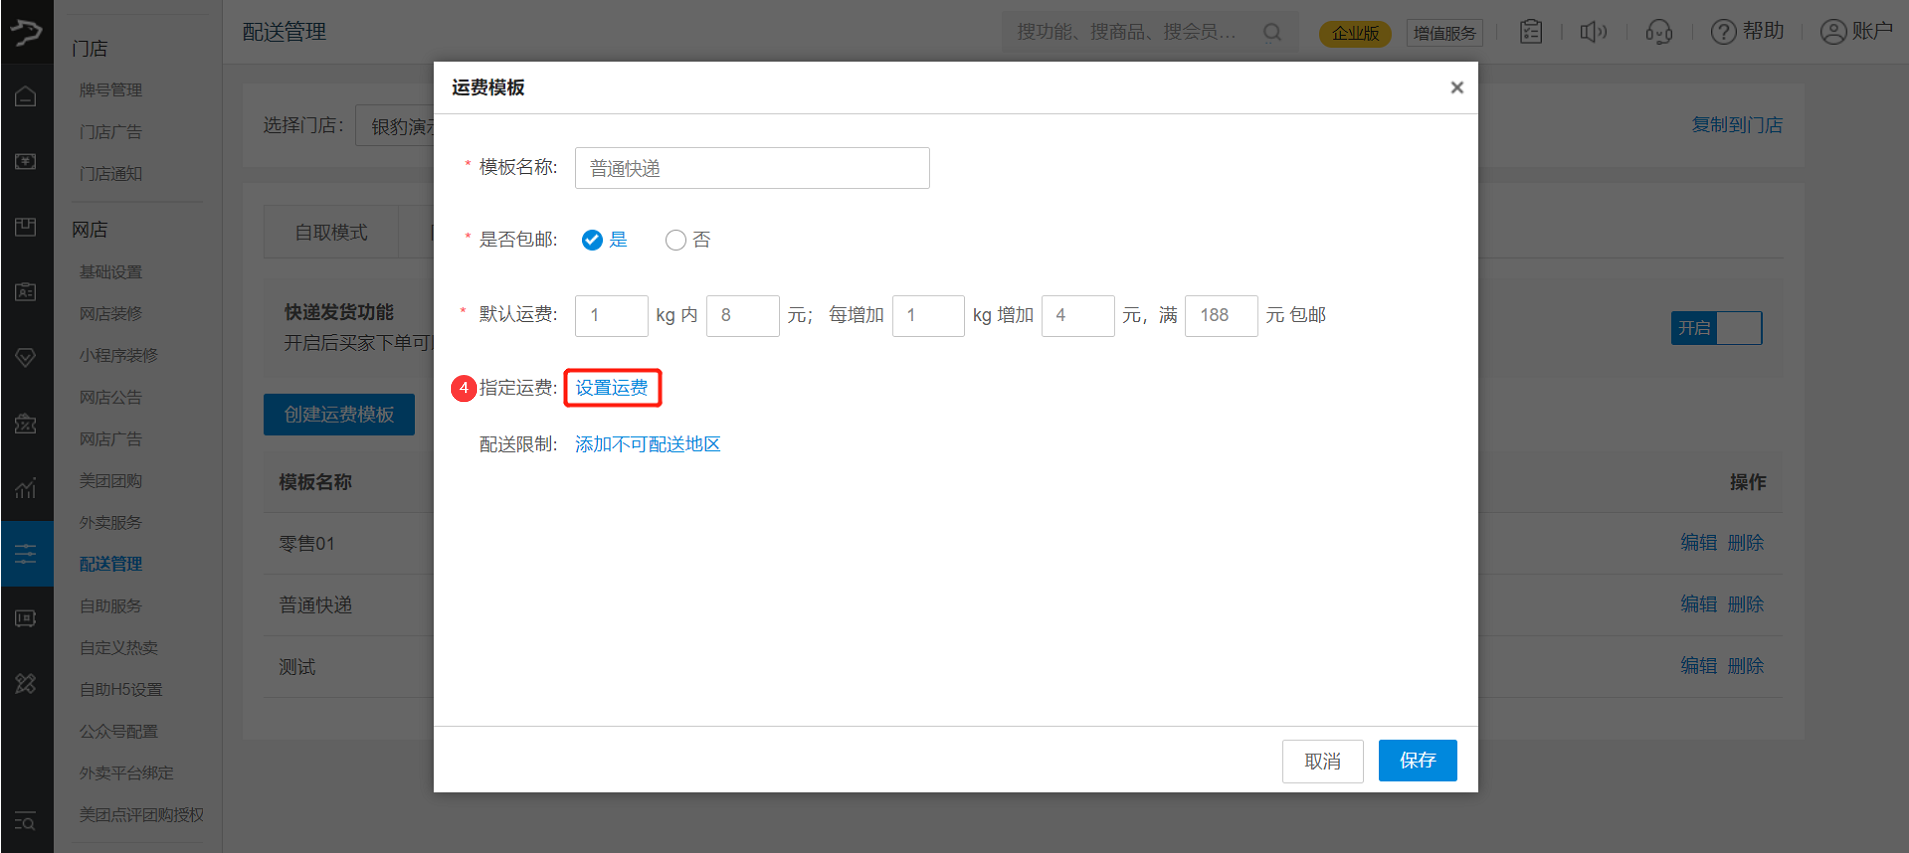The width and height of the screenshot is (1909, 853).
Task: Click the 模板名称 input field
Action: 752,168
